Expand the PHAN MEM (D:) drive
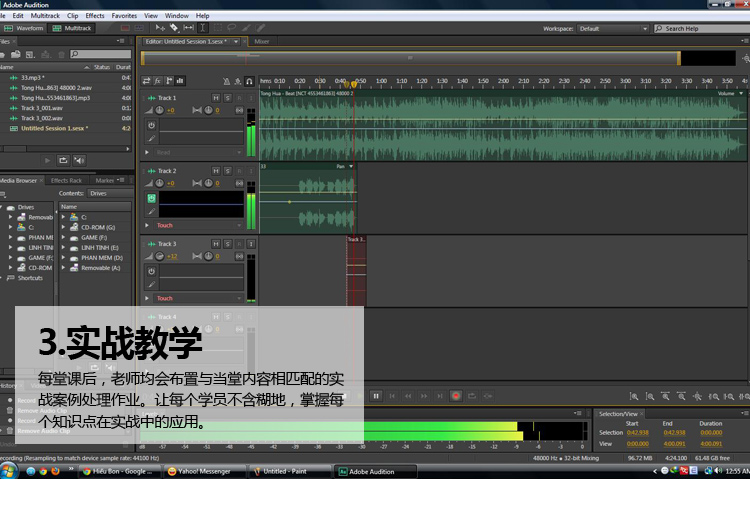This screenshot has width=750, height=509. coord(63,257)
